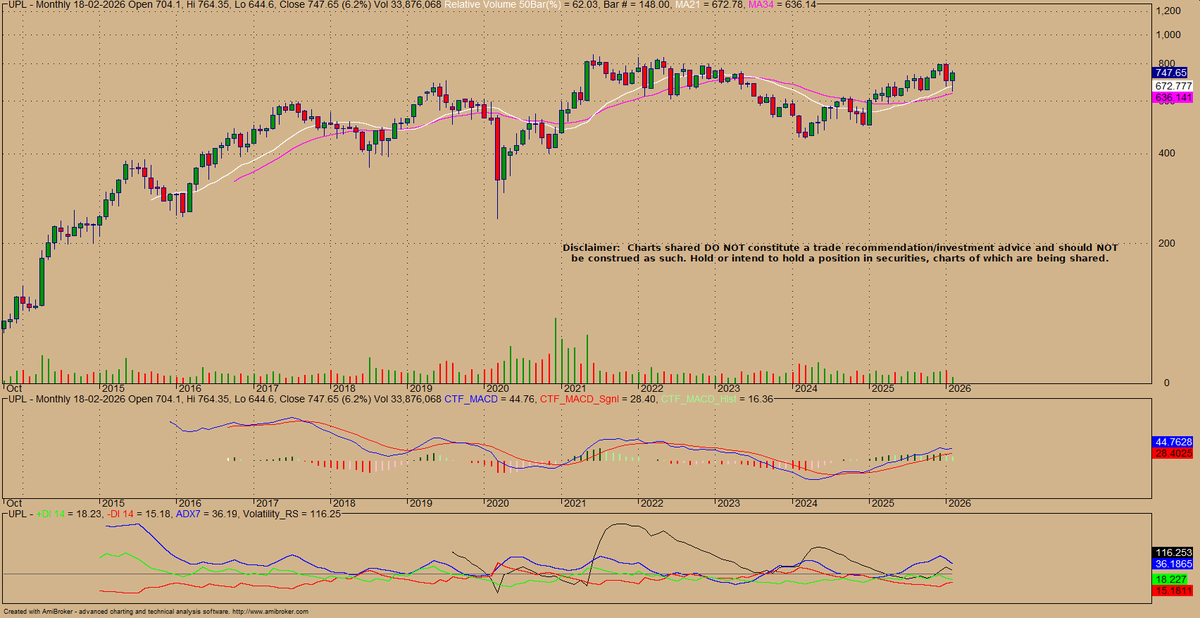Click the 2024 year label under the MACD pane
This screenshot has height=618, width=1200.
[805, 504]
